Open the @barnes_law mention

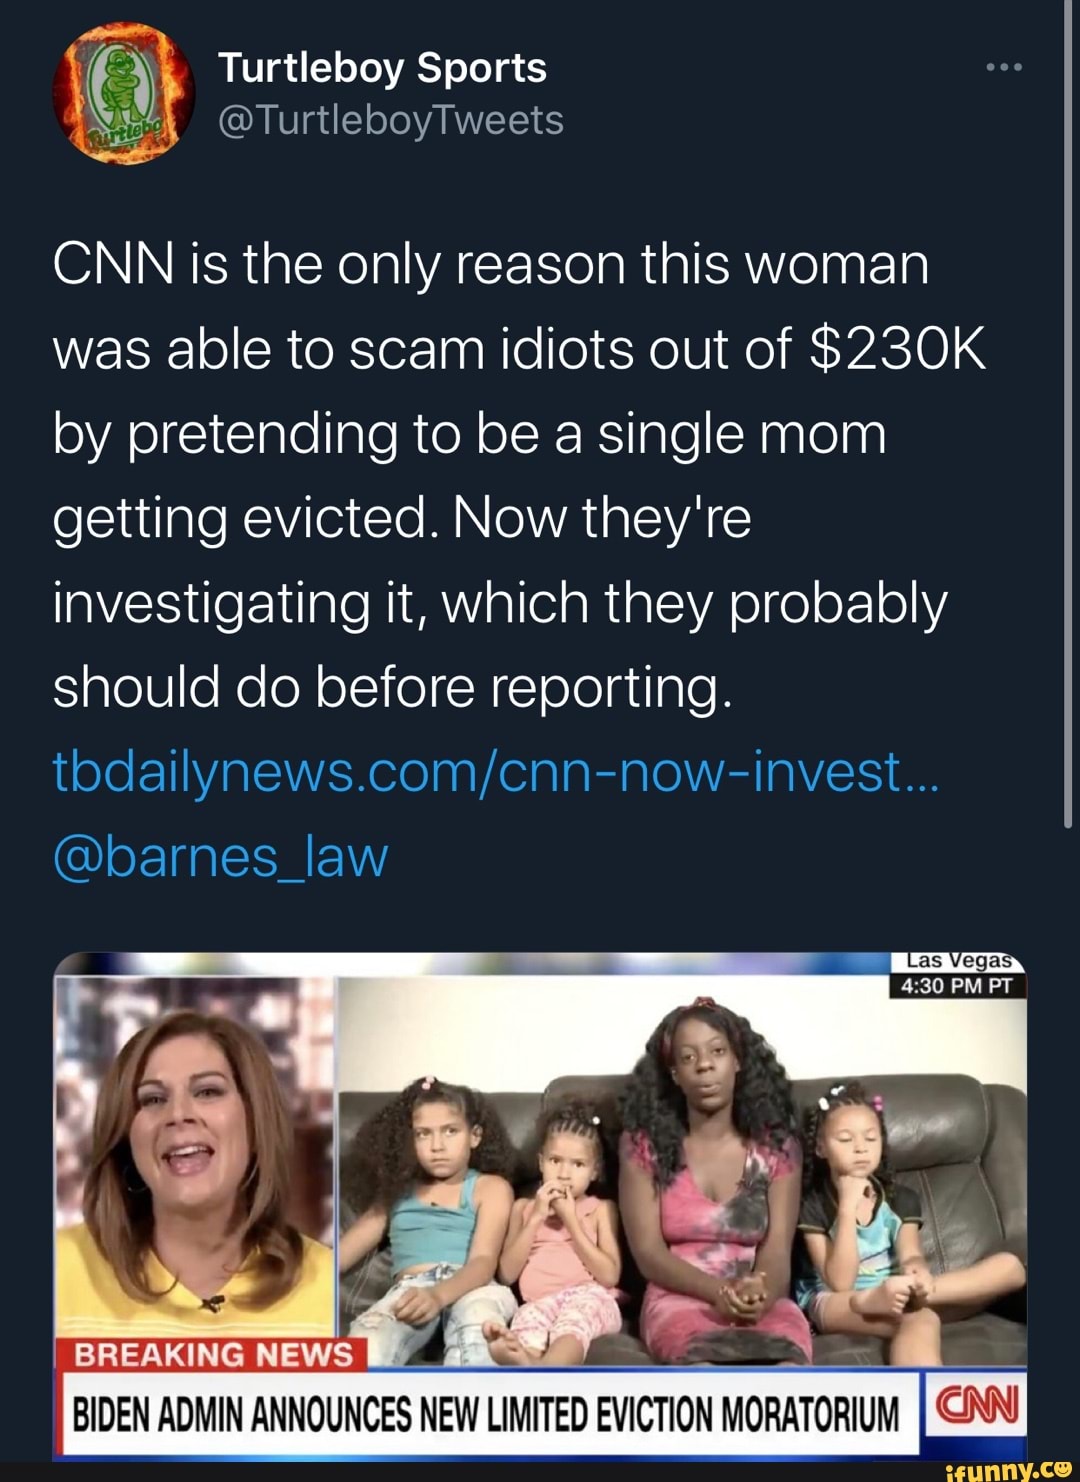(220, 856)
